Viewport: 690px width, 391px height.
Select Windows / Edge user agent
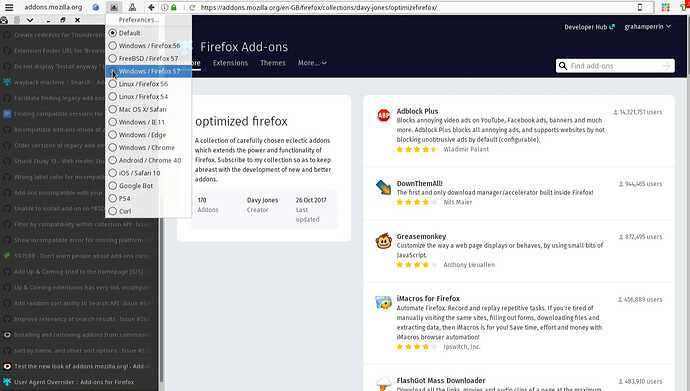pos(148,135)
